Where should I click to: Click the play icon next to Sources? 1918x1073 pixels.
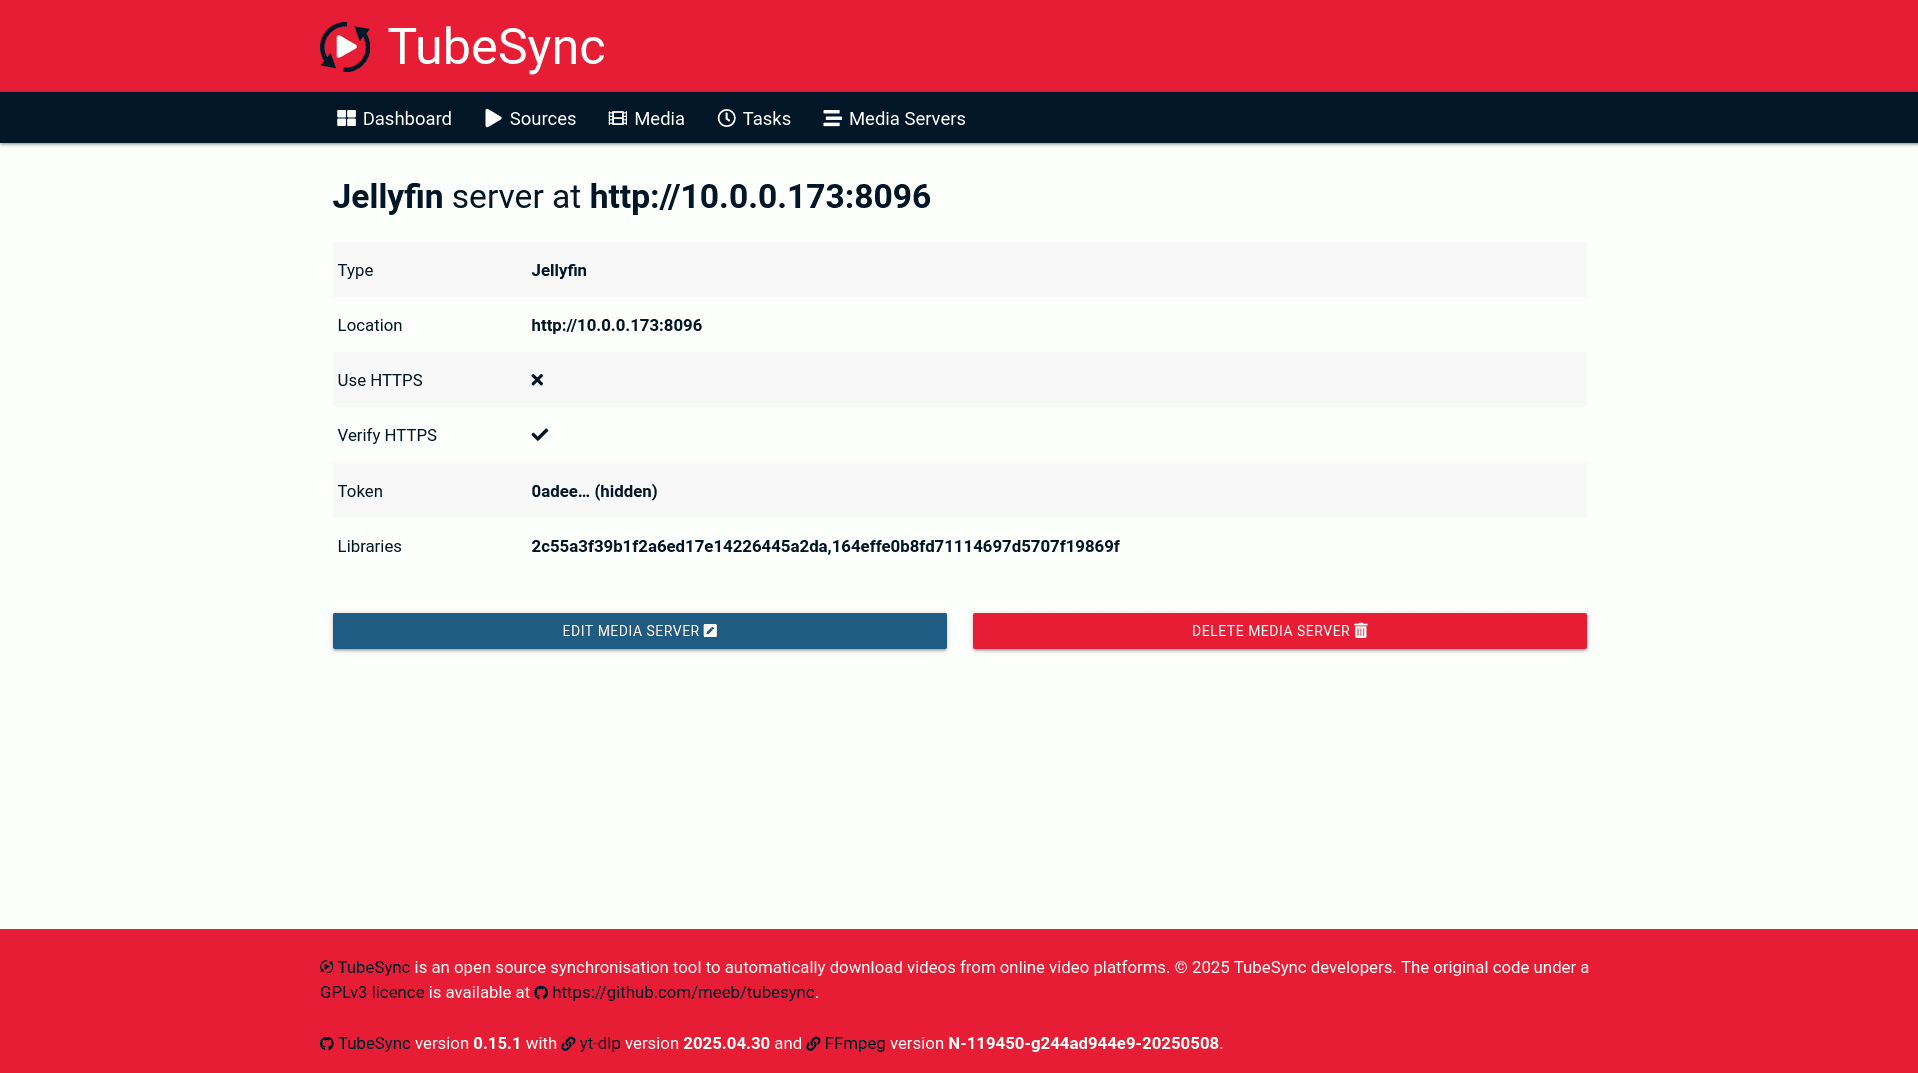[x=492, y=118]
